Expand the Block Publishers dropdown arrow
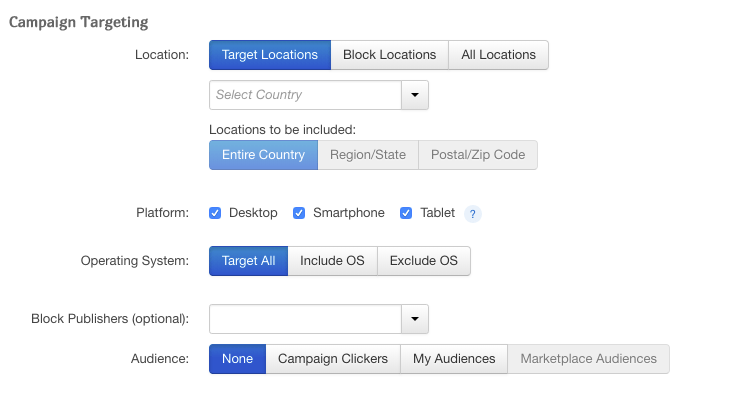738x400 pixels. point(415,319)
